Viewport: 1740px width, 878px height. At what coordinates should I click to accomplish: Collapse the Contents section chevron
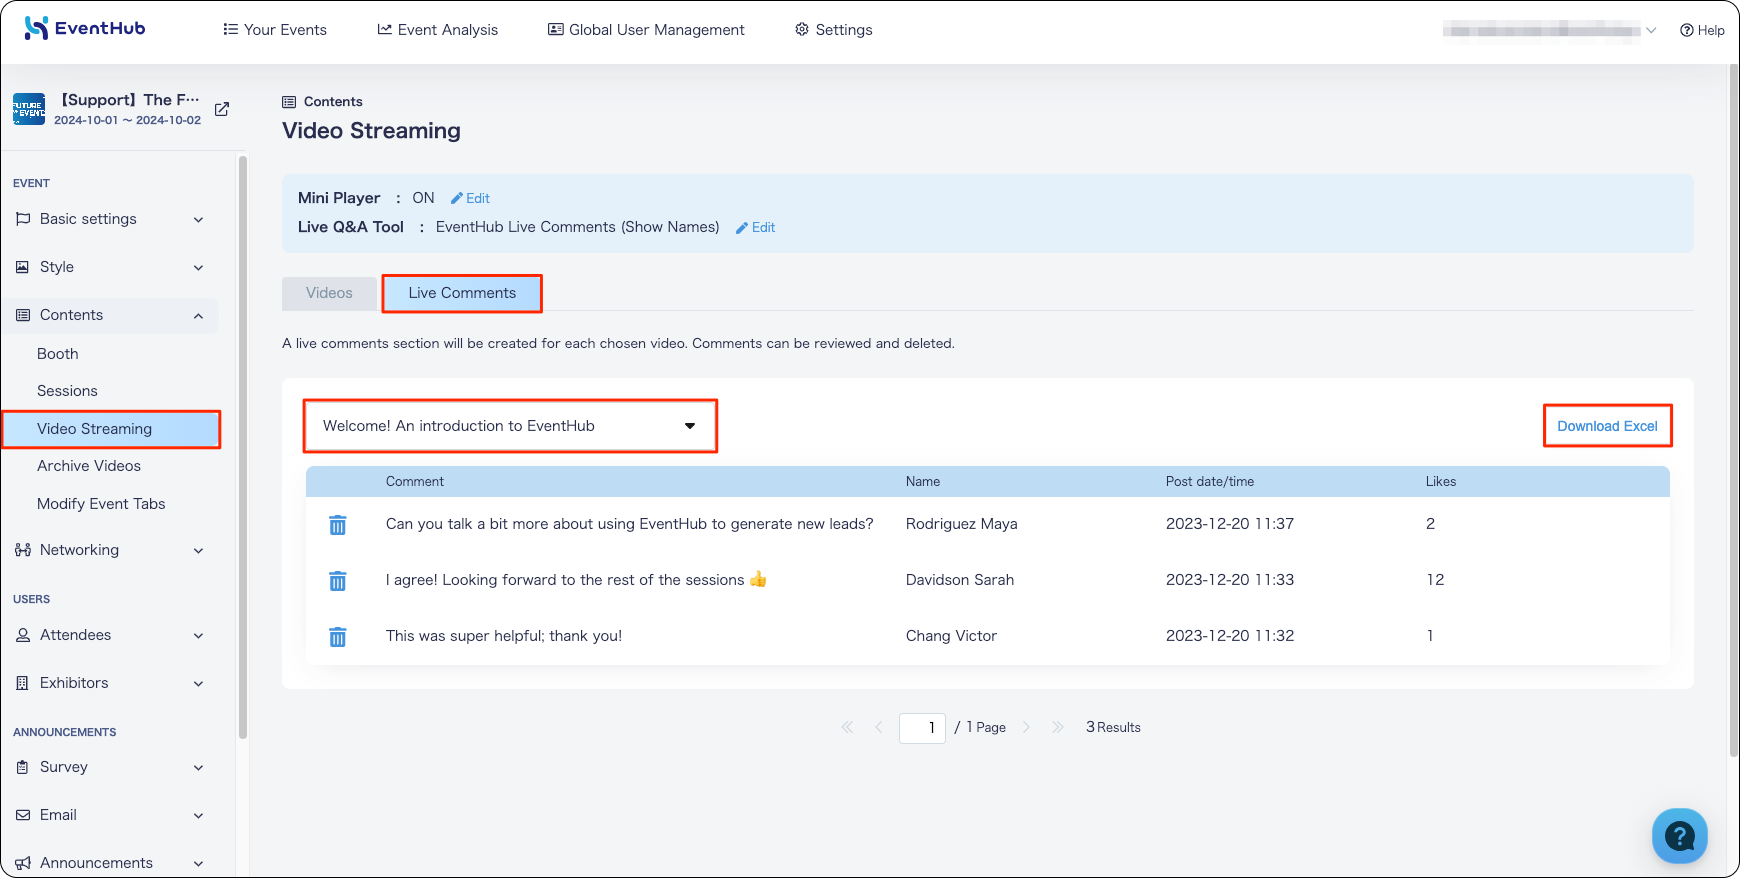198,316
